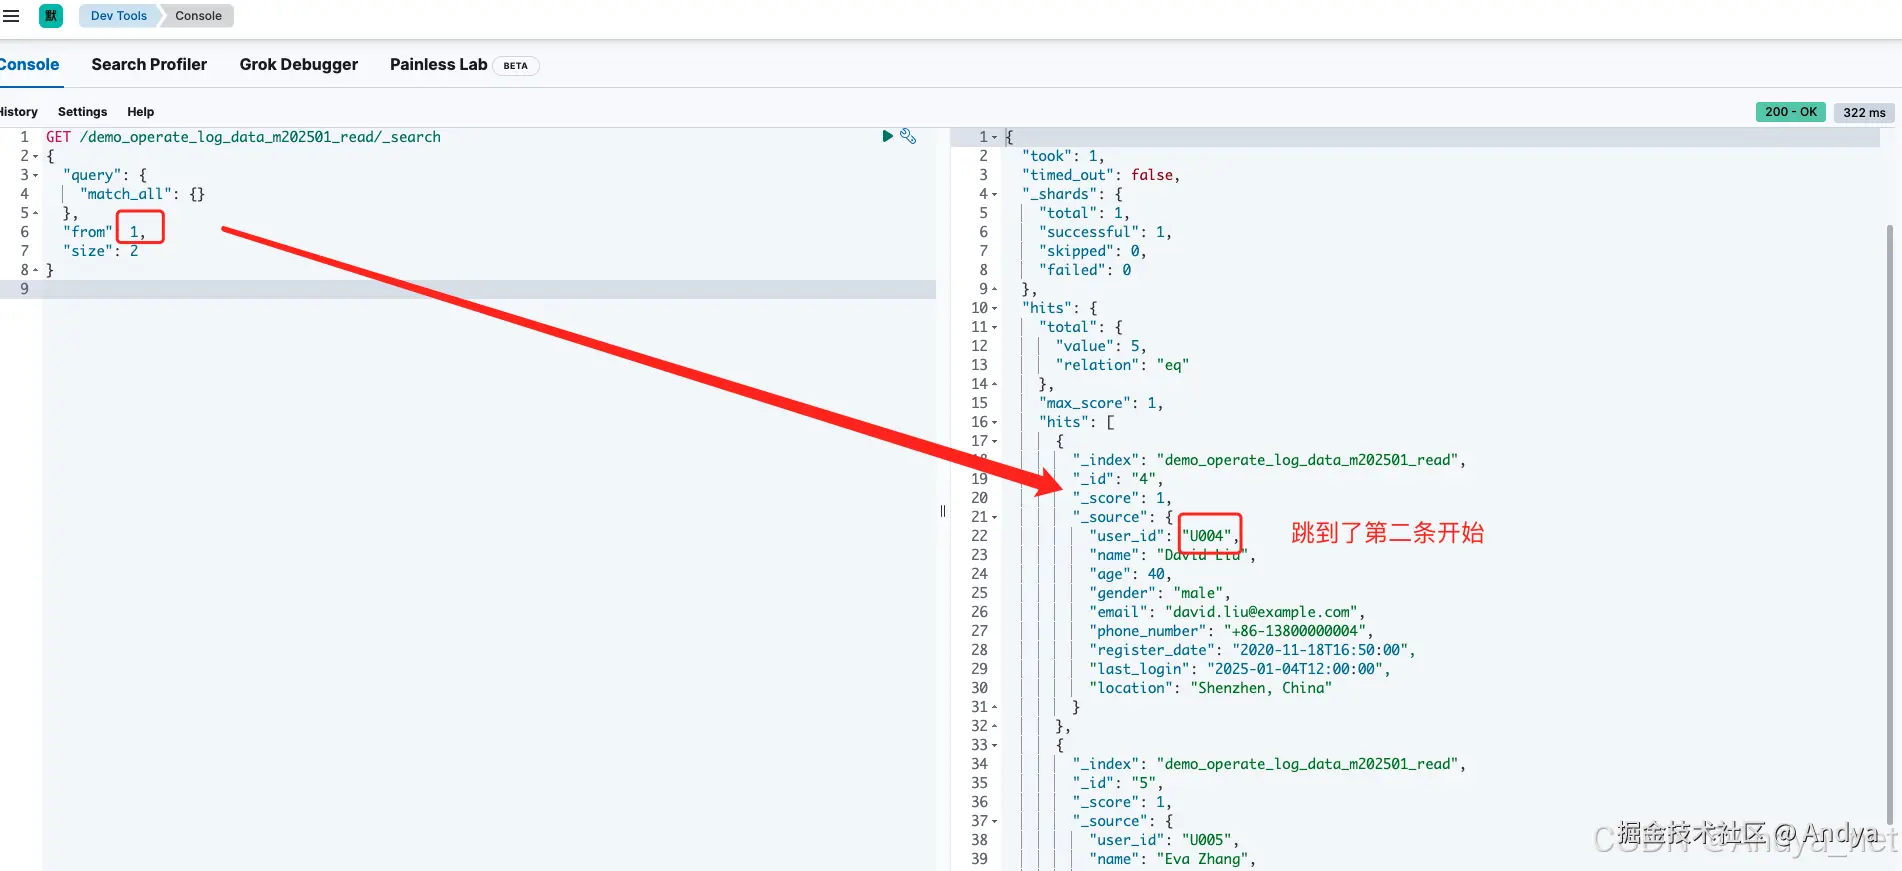Collapse the query fold at line 3
1902x871 pixels.
35,175
